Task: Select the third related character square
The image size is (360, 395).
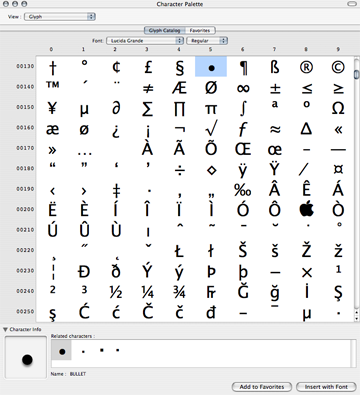Action: click(x=102, y=350)
